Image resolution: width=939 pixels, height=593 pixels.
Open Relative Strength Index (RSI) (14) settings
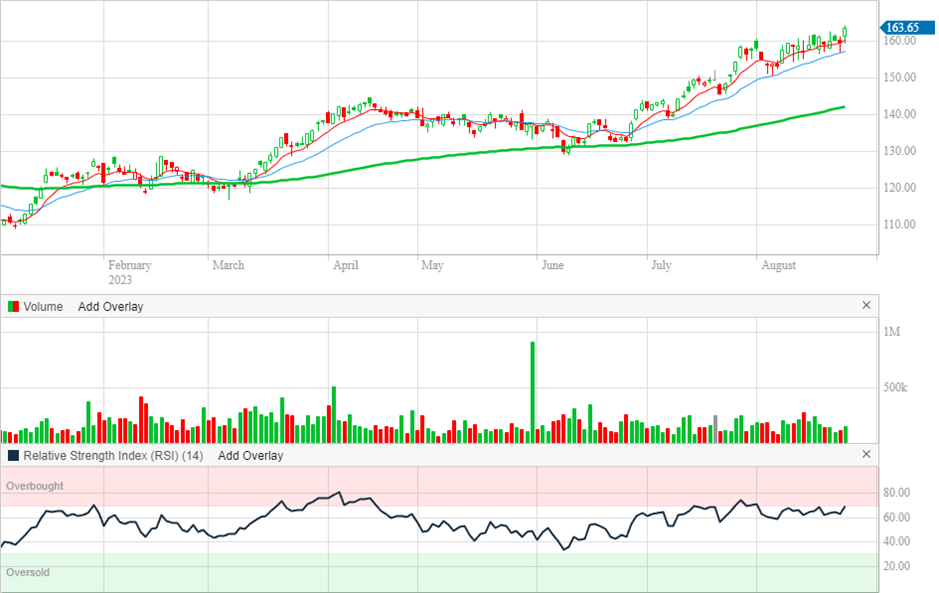(113, 456)
